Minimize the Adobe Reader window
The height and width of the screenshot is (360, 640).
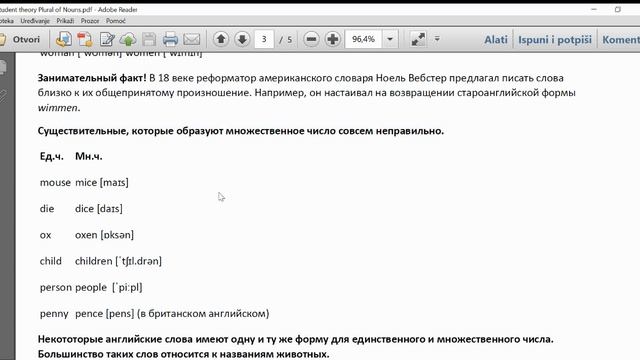point(594,9)
